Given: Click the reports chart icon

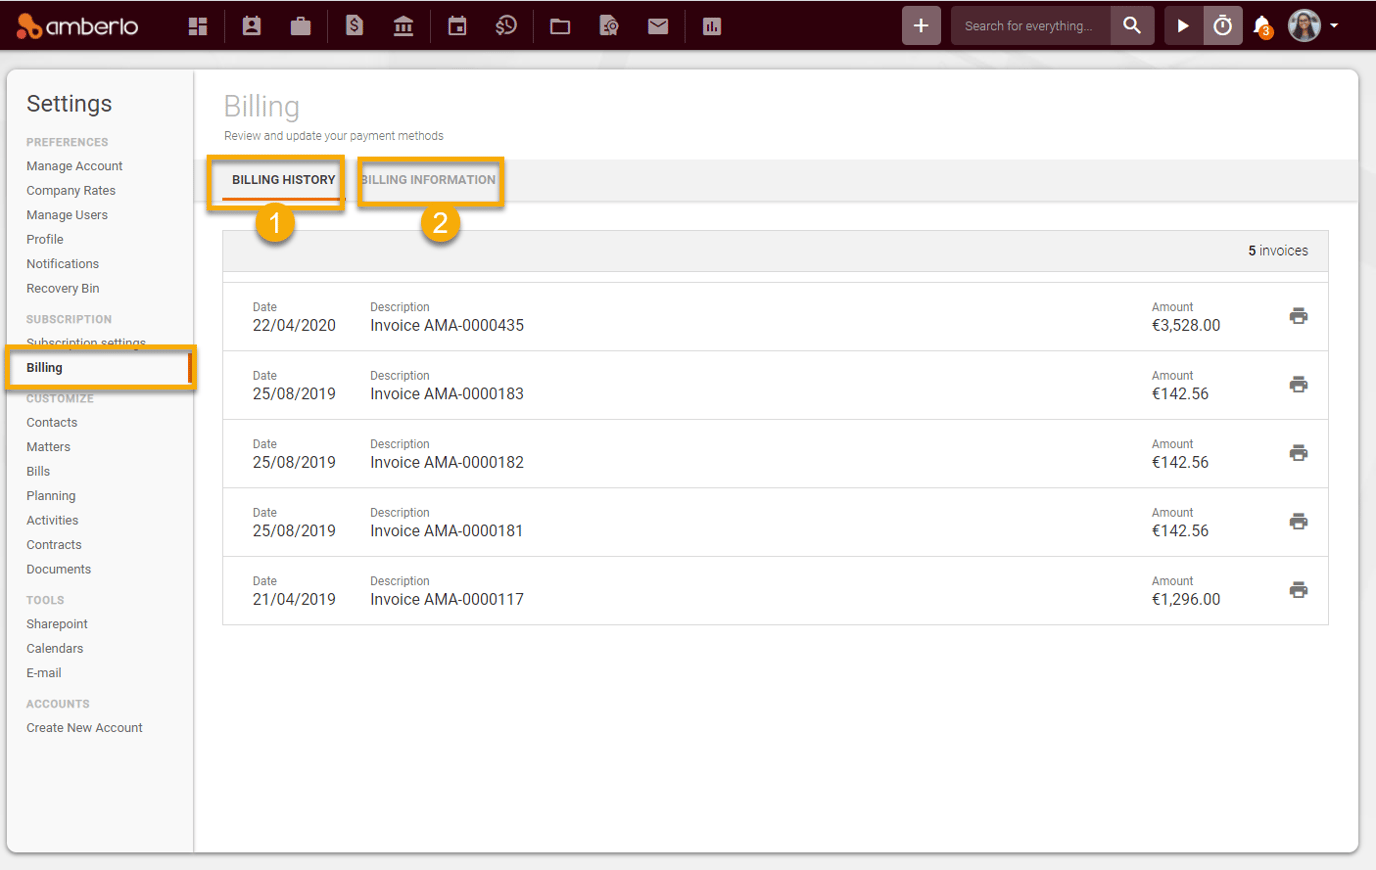Looking at the screenshot, I should click(712, 26).
